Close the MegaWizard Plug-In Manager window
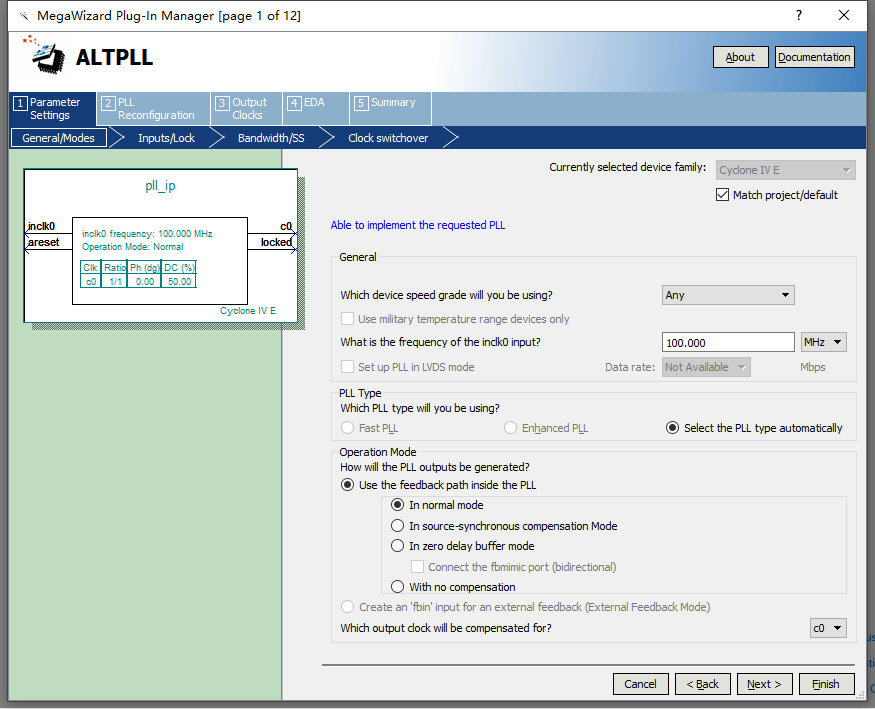The width and height of the screenshot is (875, 709). (x=844, y=15)
